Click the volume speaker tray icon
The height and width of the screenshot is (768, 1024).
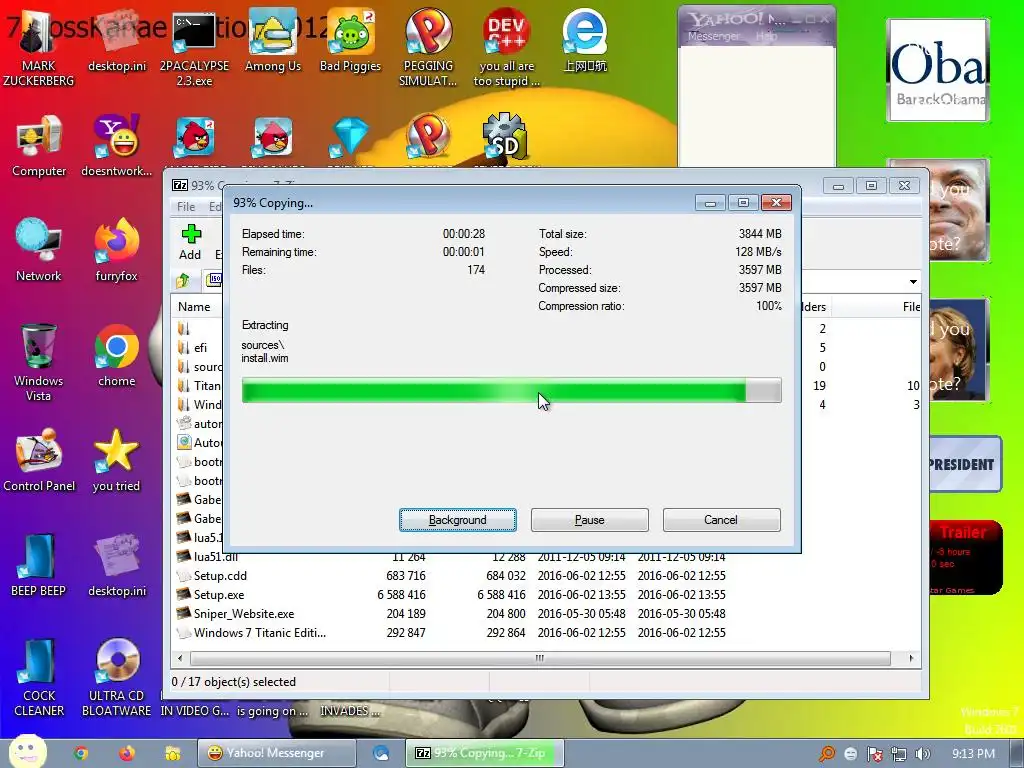923,754
